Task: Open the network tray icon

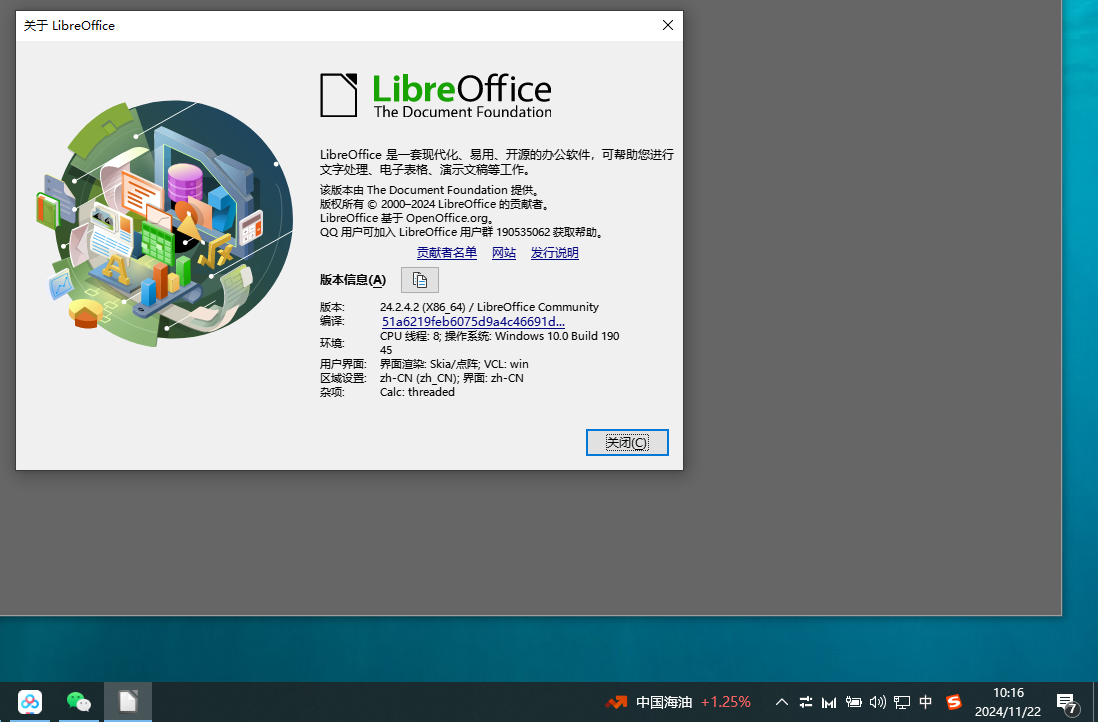Action: pos(902,702)
